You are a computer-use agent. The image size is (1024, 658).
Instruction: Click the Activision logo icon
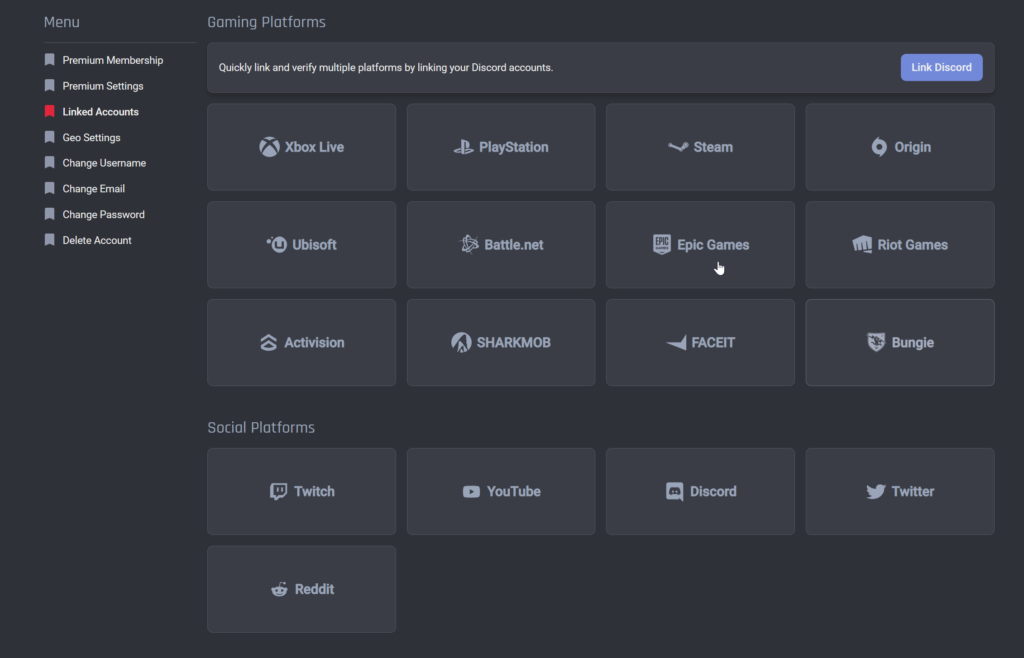pyautogui.click(x=268, y=342)
